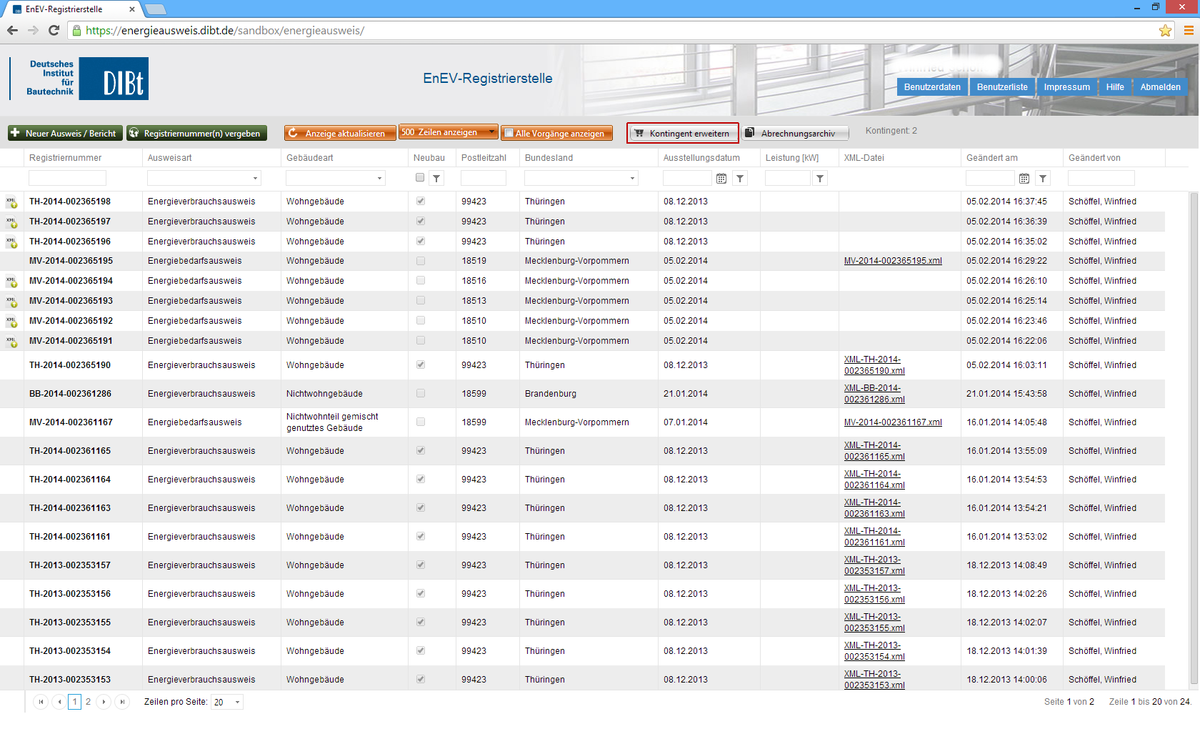Click the Kontingent erweitern button
The image size is (1200, 729).
[x=683, y=133]
